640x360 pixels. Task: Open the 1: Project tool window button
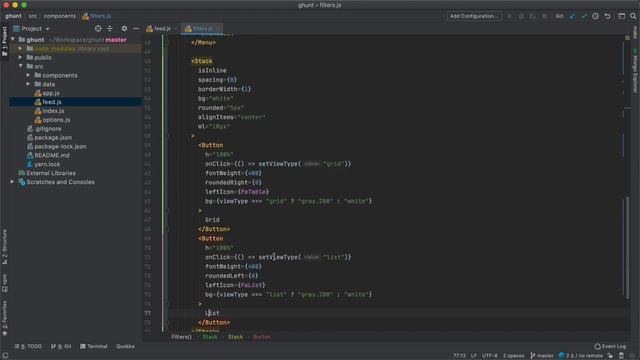(4, 42)
